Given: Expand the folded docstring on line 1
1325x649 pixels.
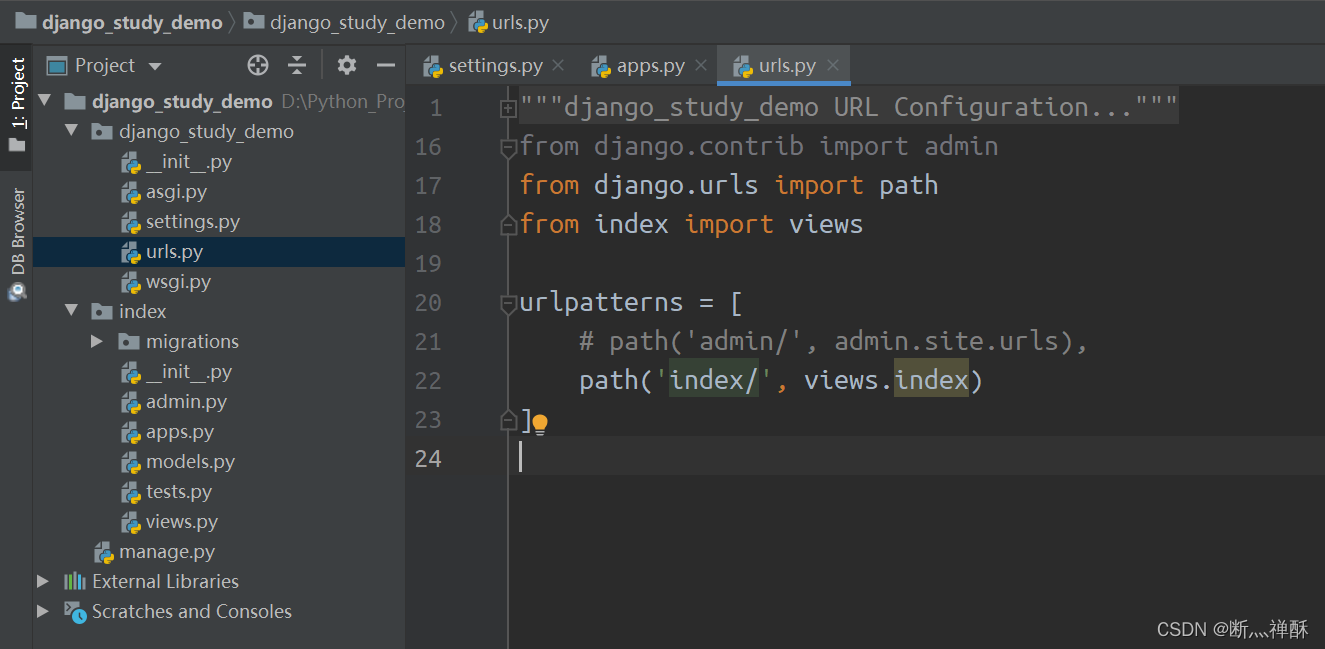Looking at the screenshot, I should point(508,107).
